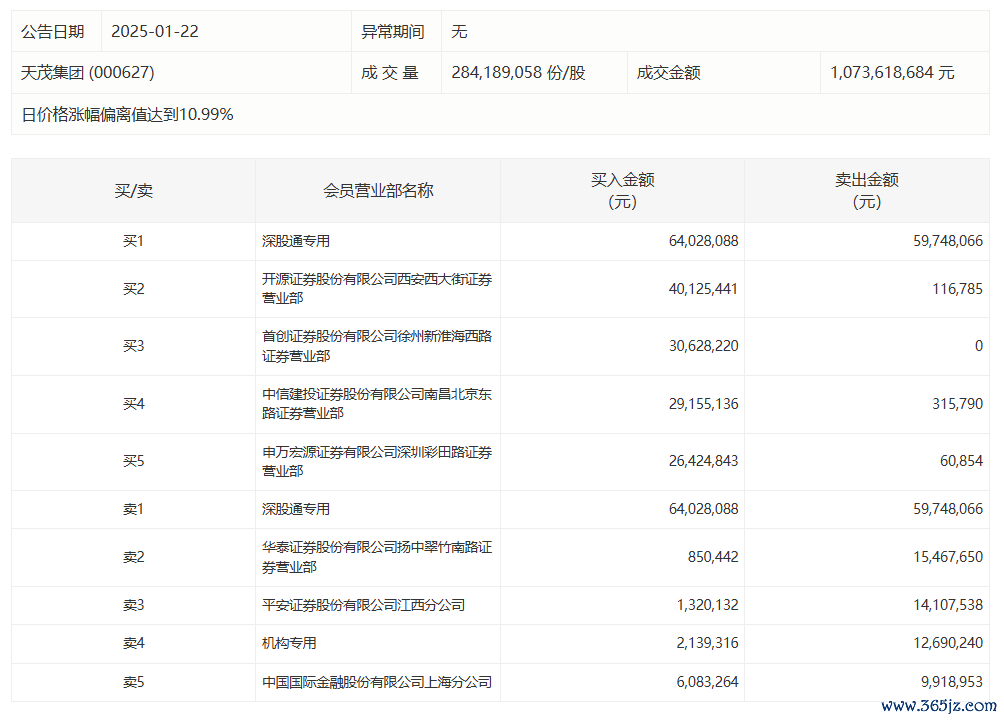Click the 卖1 row label
This screenshot has height=721, width=1004.
coord(133,509)
